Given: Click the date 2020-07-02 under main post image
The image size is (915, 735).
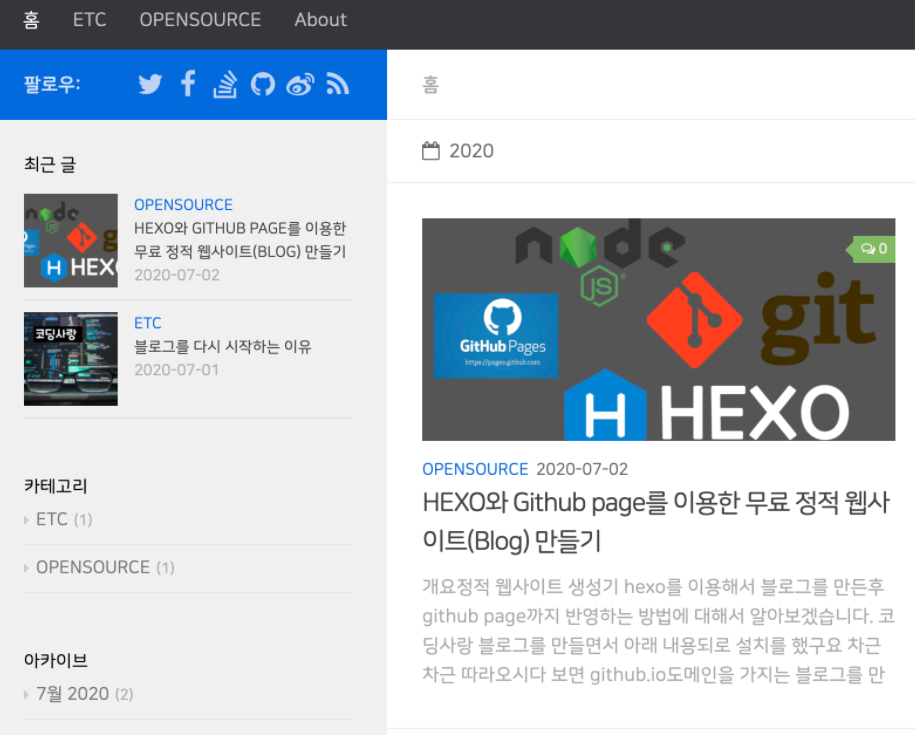Looking at the screenshot, I should (x=582, y=469).
